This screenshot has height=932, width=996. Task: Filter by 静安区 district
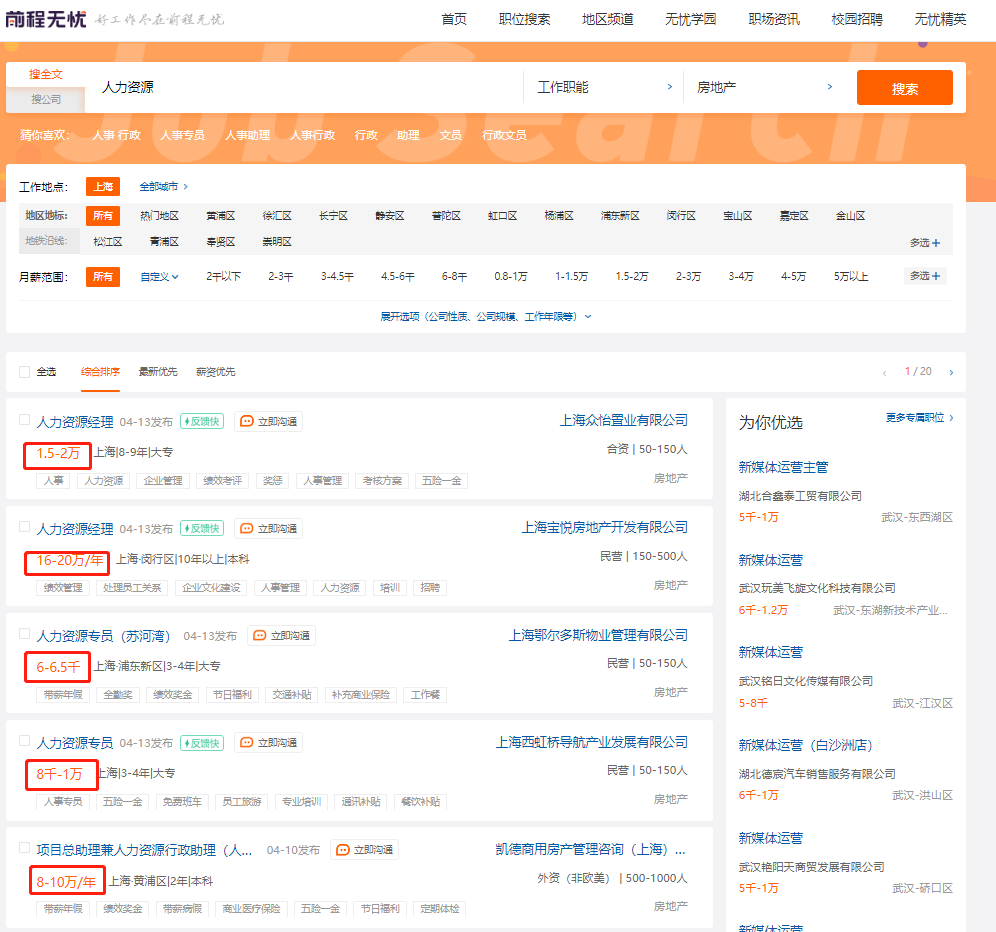pyautogui.click(x=389, y=216)
